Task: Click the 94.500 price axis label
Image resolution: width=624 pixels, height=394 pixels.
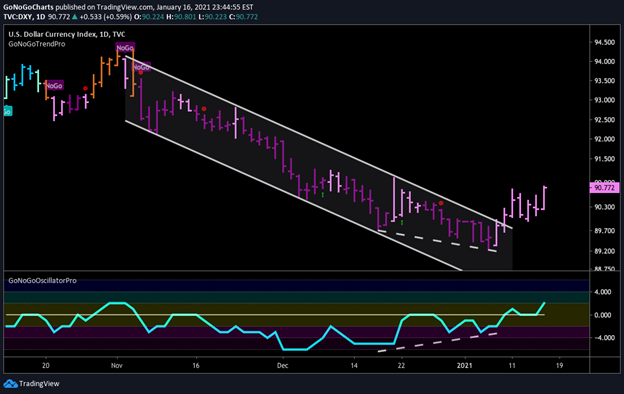Action: pos(604,42)
